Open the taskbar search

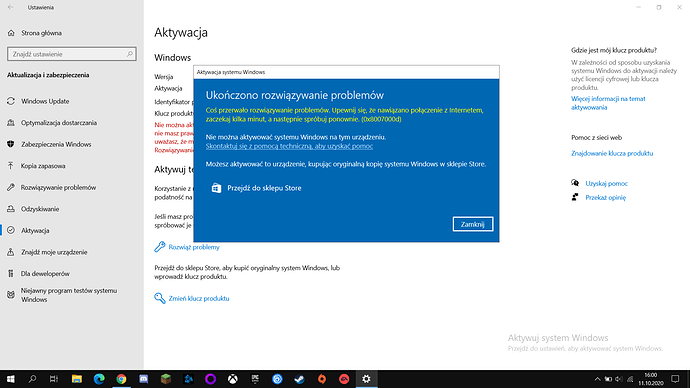(x=32, y=379)
